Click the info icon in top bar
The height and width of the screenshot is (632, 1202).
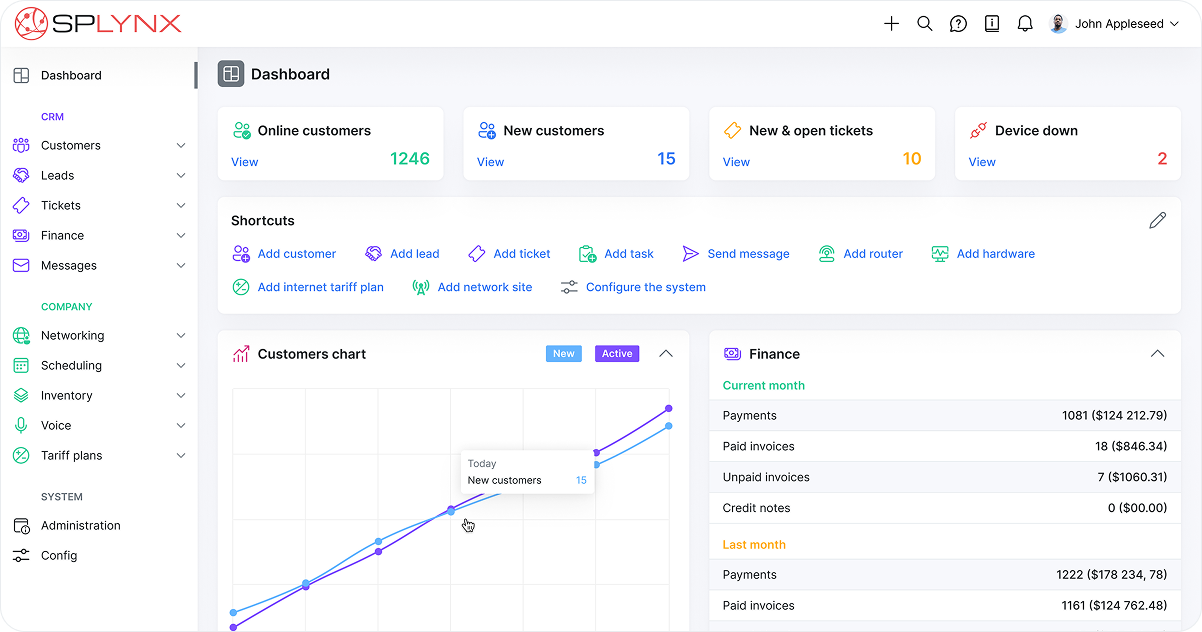[x=992, y=24]
